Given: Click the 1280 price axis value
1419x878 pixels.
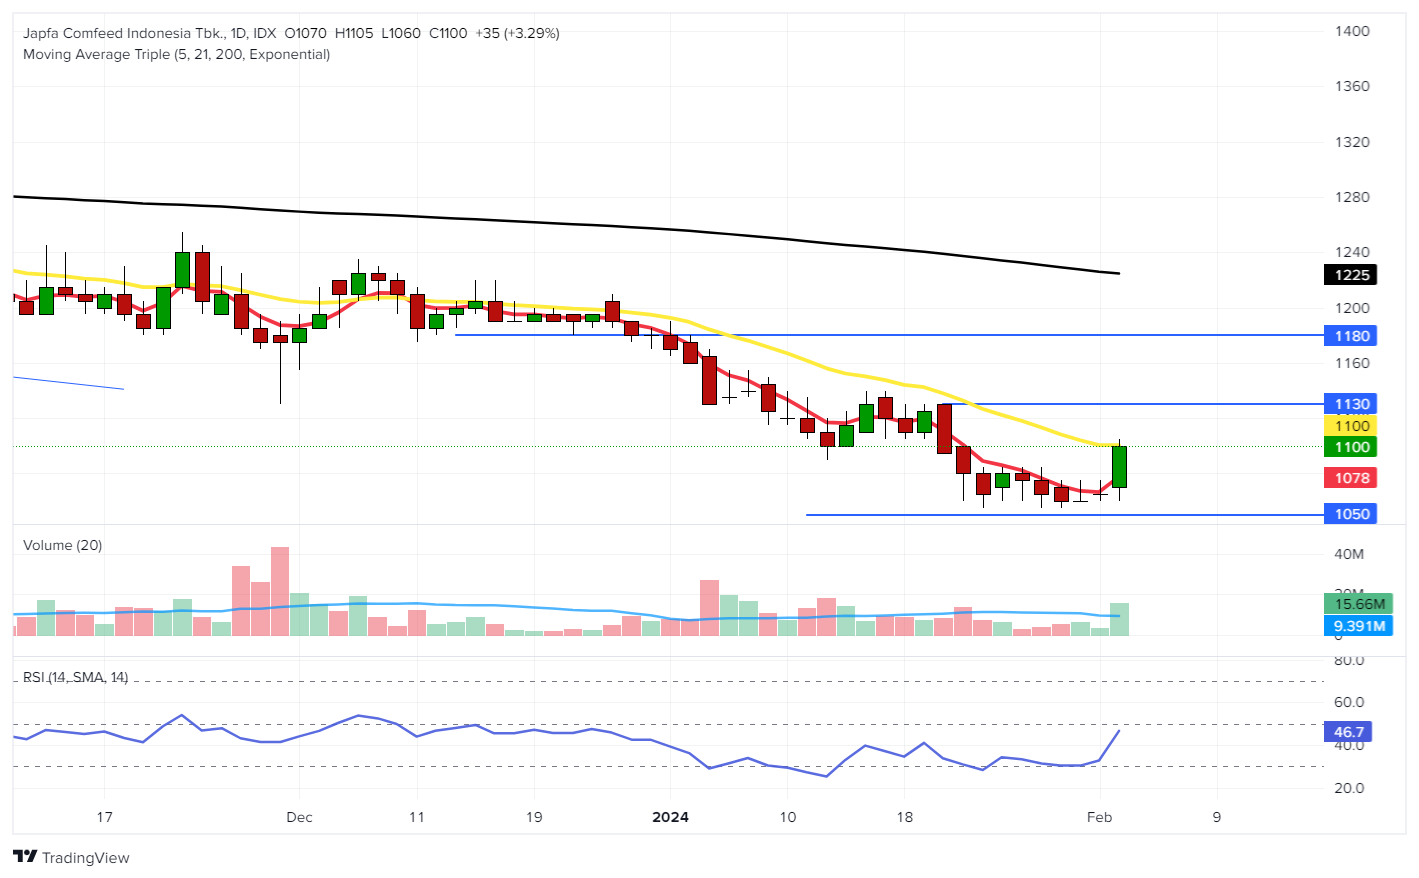Looking at the screenshot, I should [1352, 197].
